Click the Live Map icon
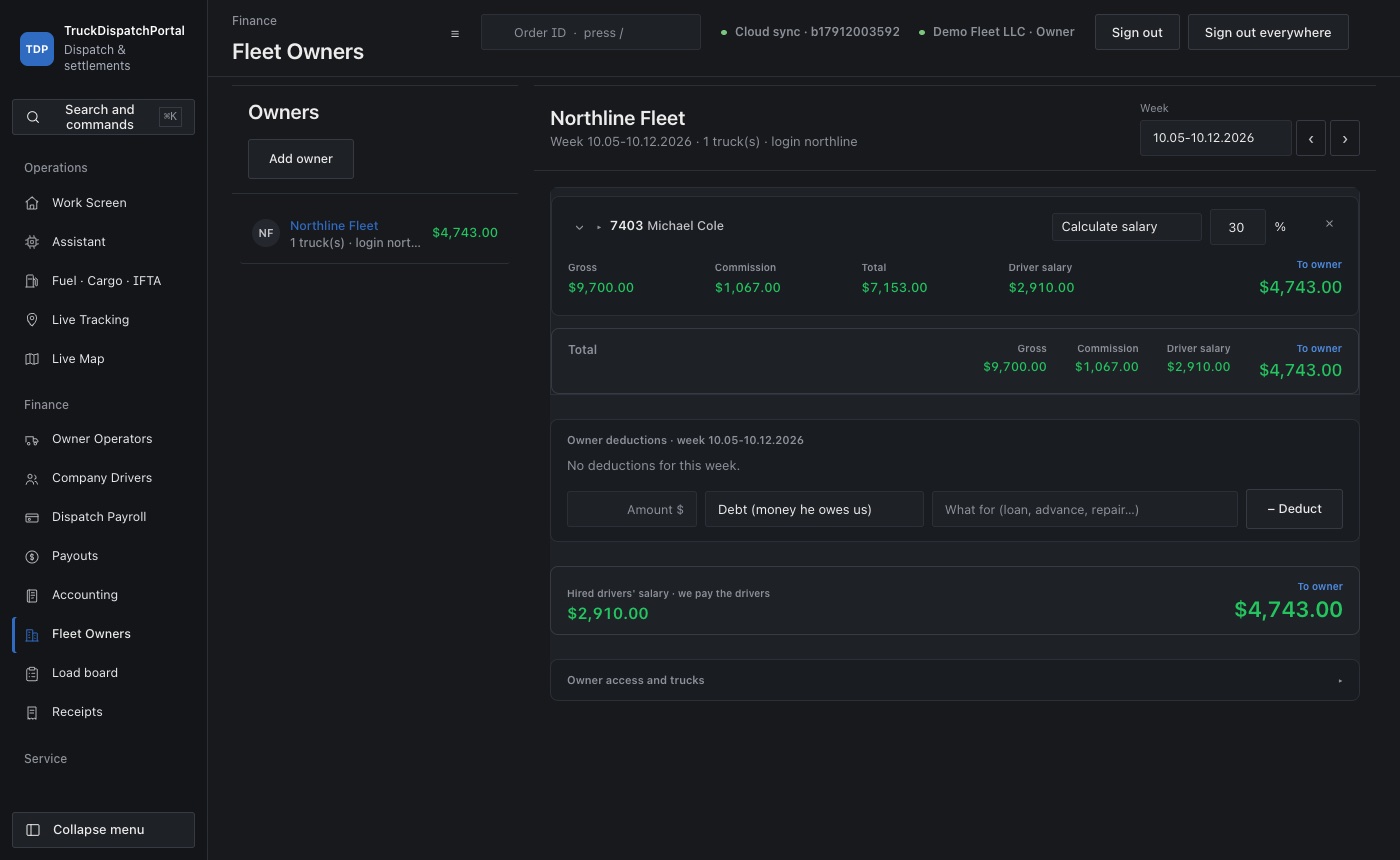The width and height of the screenshot is (1400, 860). [x=32, y=359]
